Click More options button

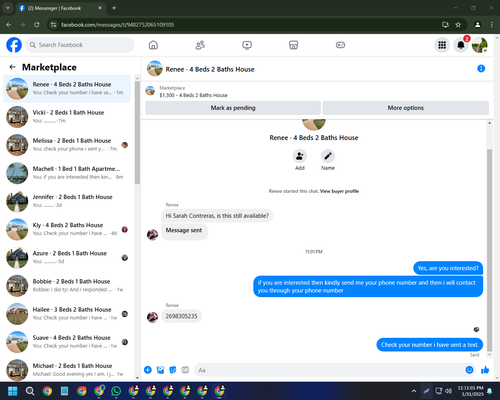pos(406,108)
